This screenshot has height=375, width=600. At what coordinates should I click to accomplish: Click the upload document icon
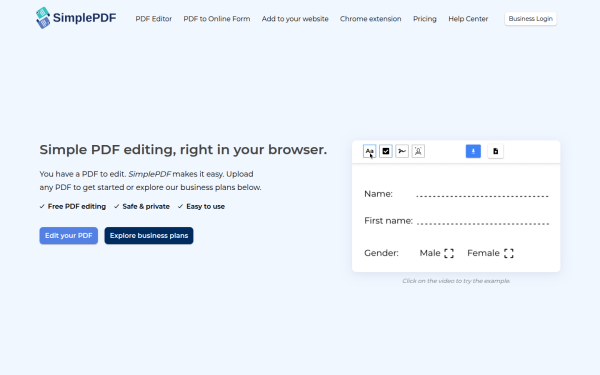pos(496,151)
